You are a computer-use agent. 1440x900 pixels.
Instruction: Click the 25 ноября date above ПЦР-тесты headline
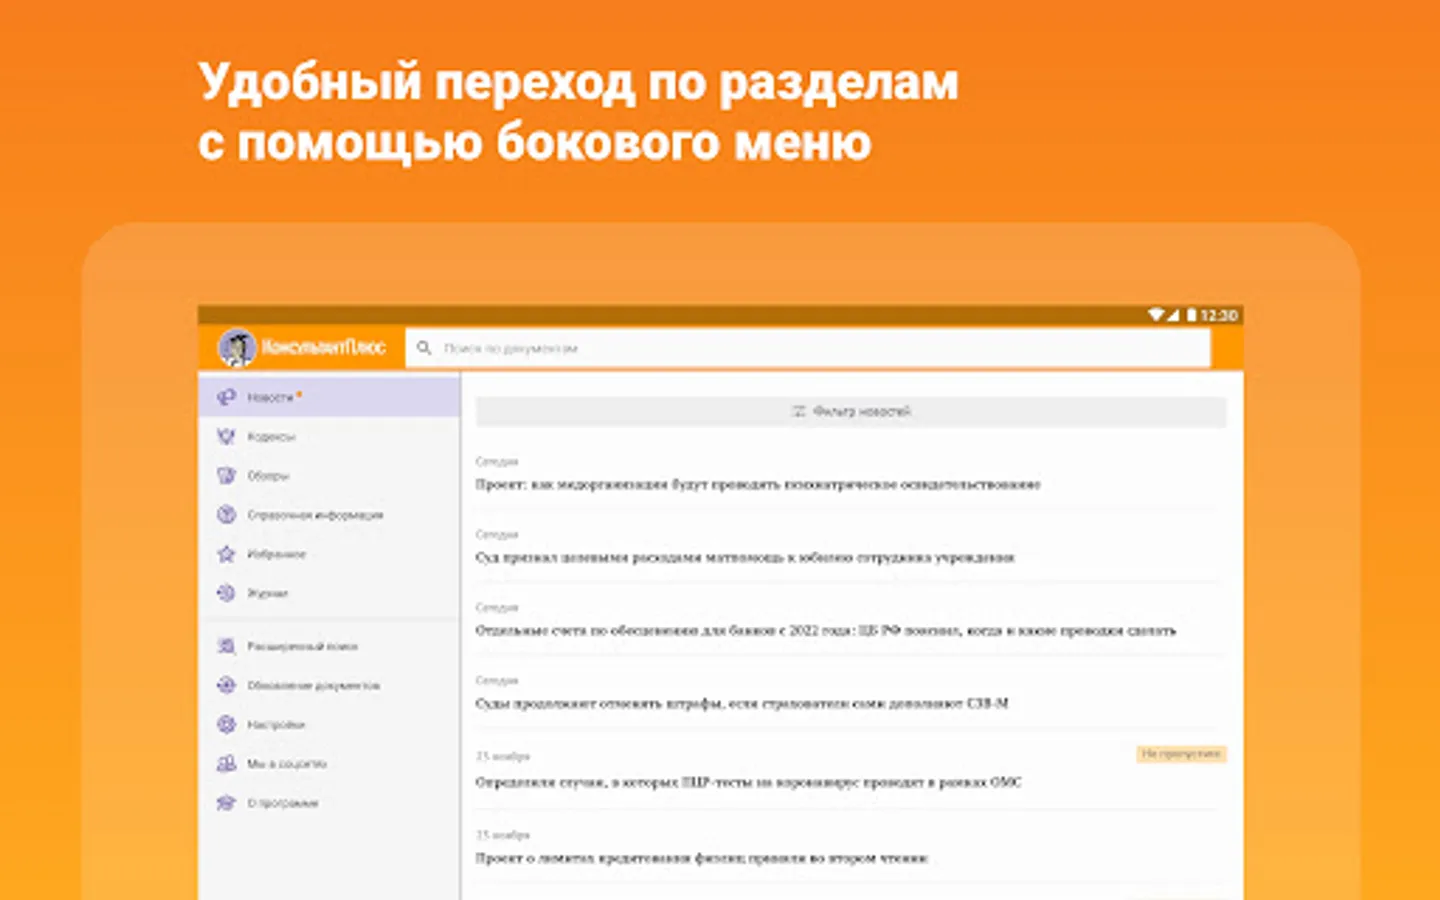503,757
